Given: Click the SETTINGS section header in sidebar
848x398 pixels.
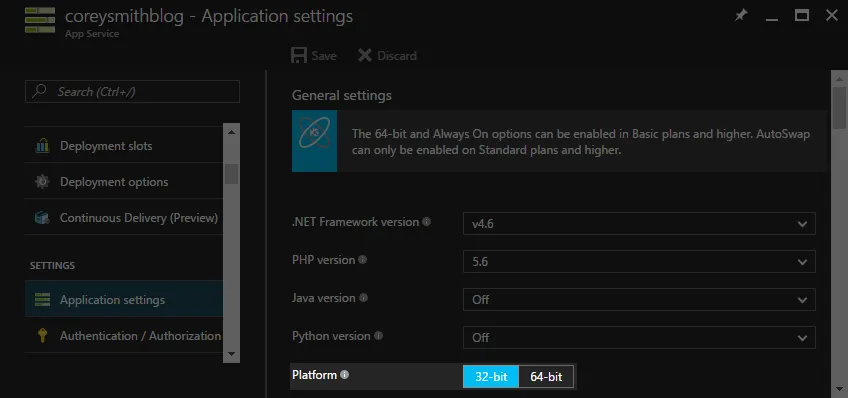Looking at the screenshot, I should tap(52, 266).
